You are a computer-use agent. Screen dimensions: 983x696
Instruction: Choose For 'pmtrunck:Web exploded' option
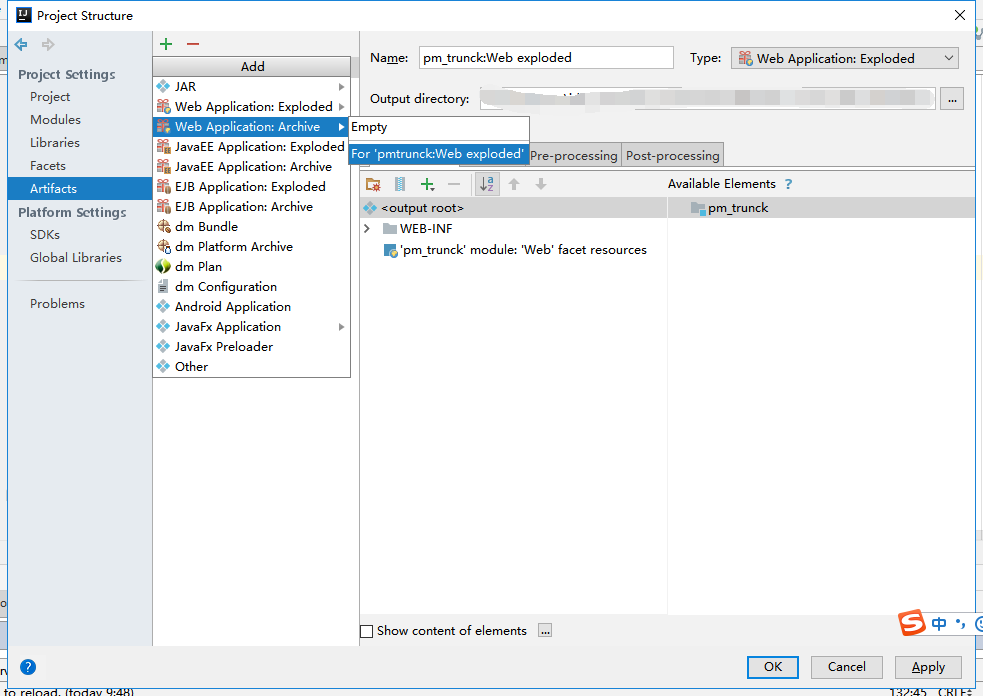pyautogui.click(x=439, y=154)
